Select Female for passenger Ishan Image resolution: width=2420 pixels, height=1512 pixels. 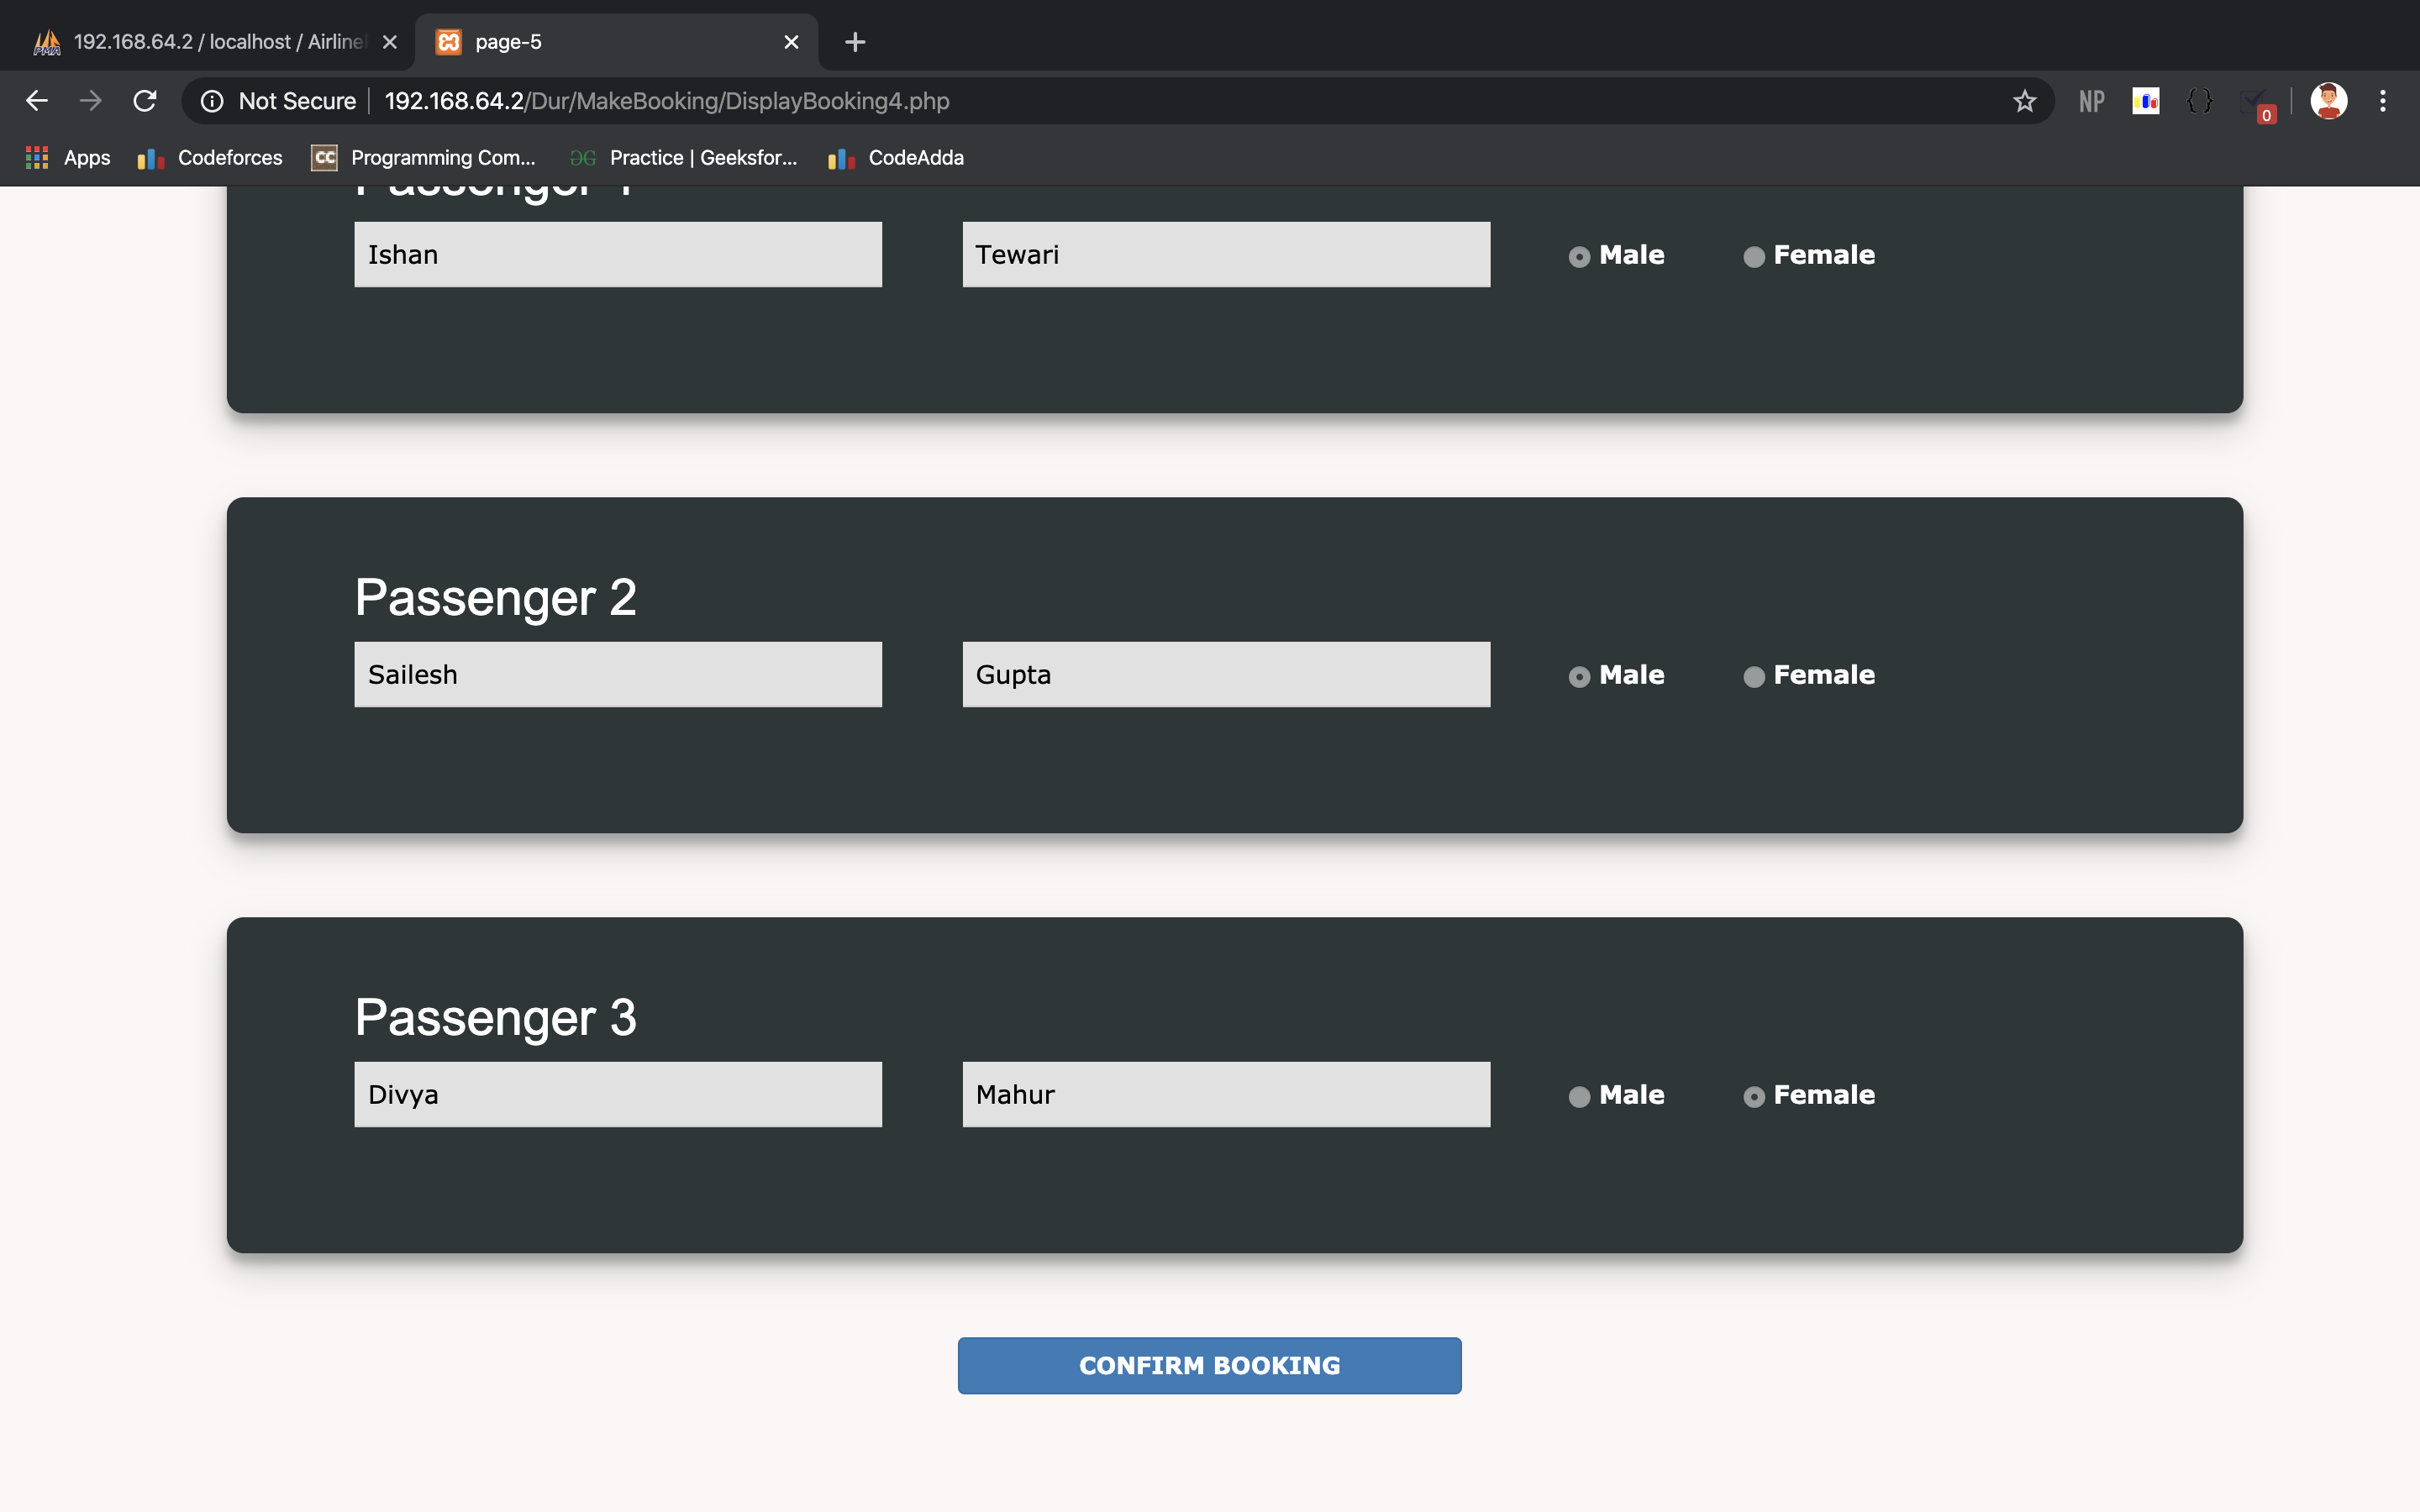point(1753,257)
